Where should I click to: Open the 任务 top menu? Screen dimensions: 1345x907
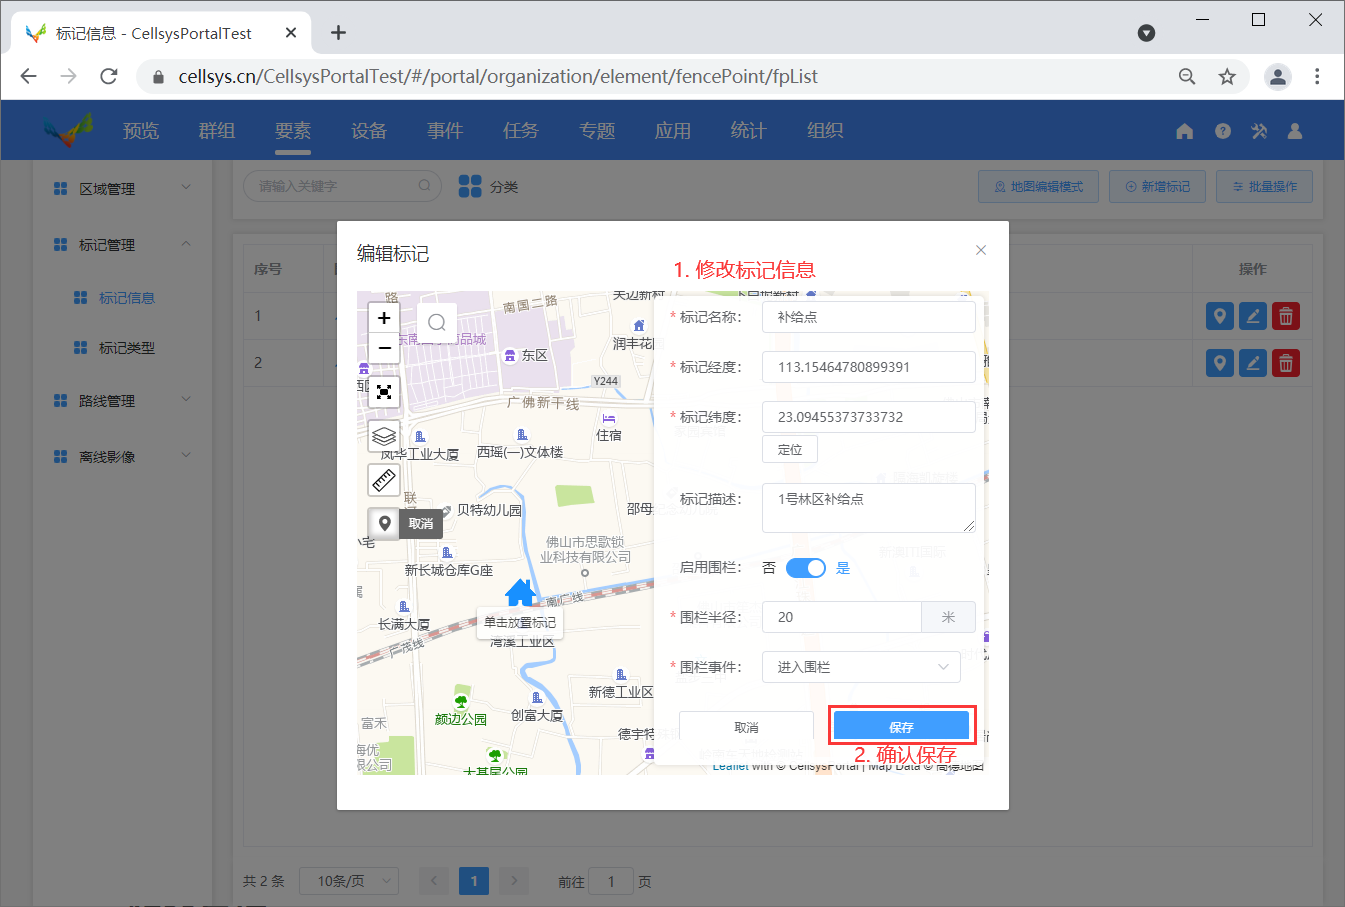pyautogui.click(x=521, y=131)
